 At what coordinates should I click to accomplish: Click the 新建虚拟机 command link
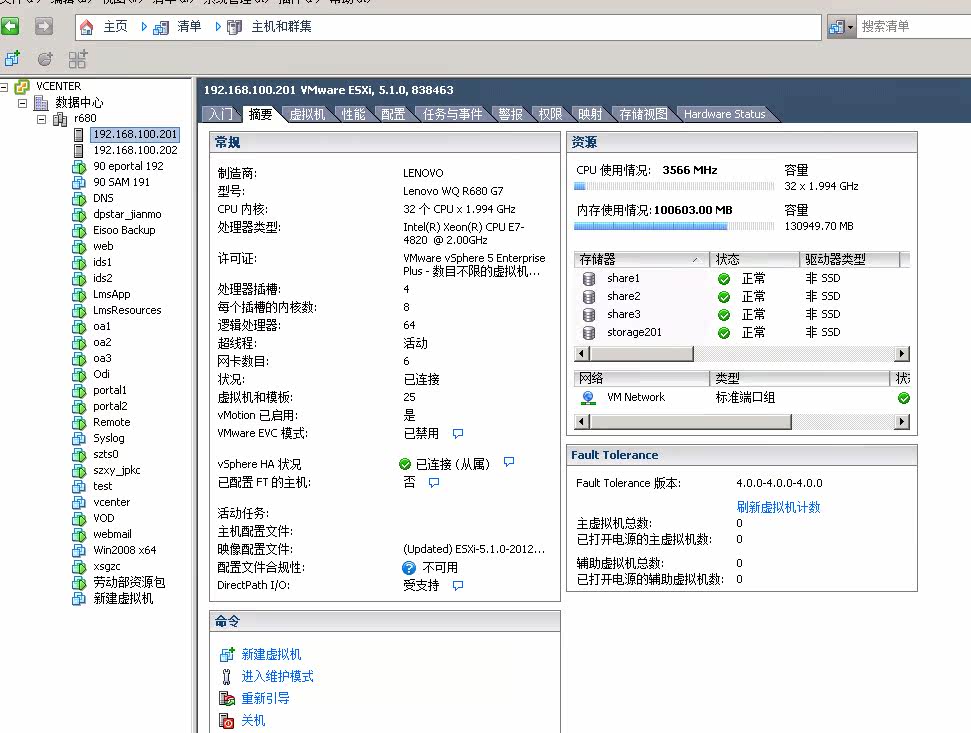tap(271, 654)
